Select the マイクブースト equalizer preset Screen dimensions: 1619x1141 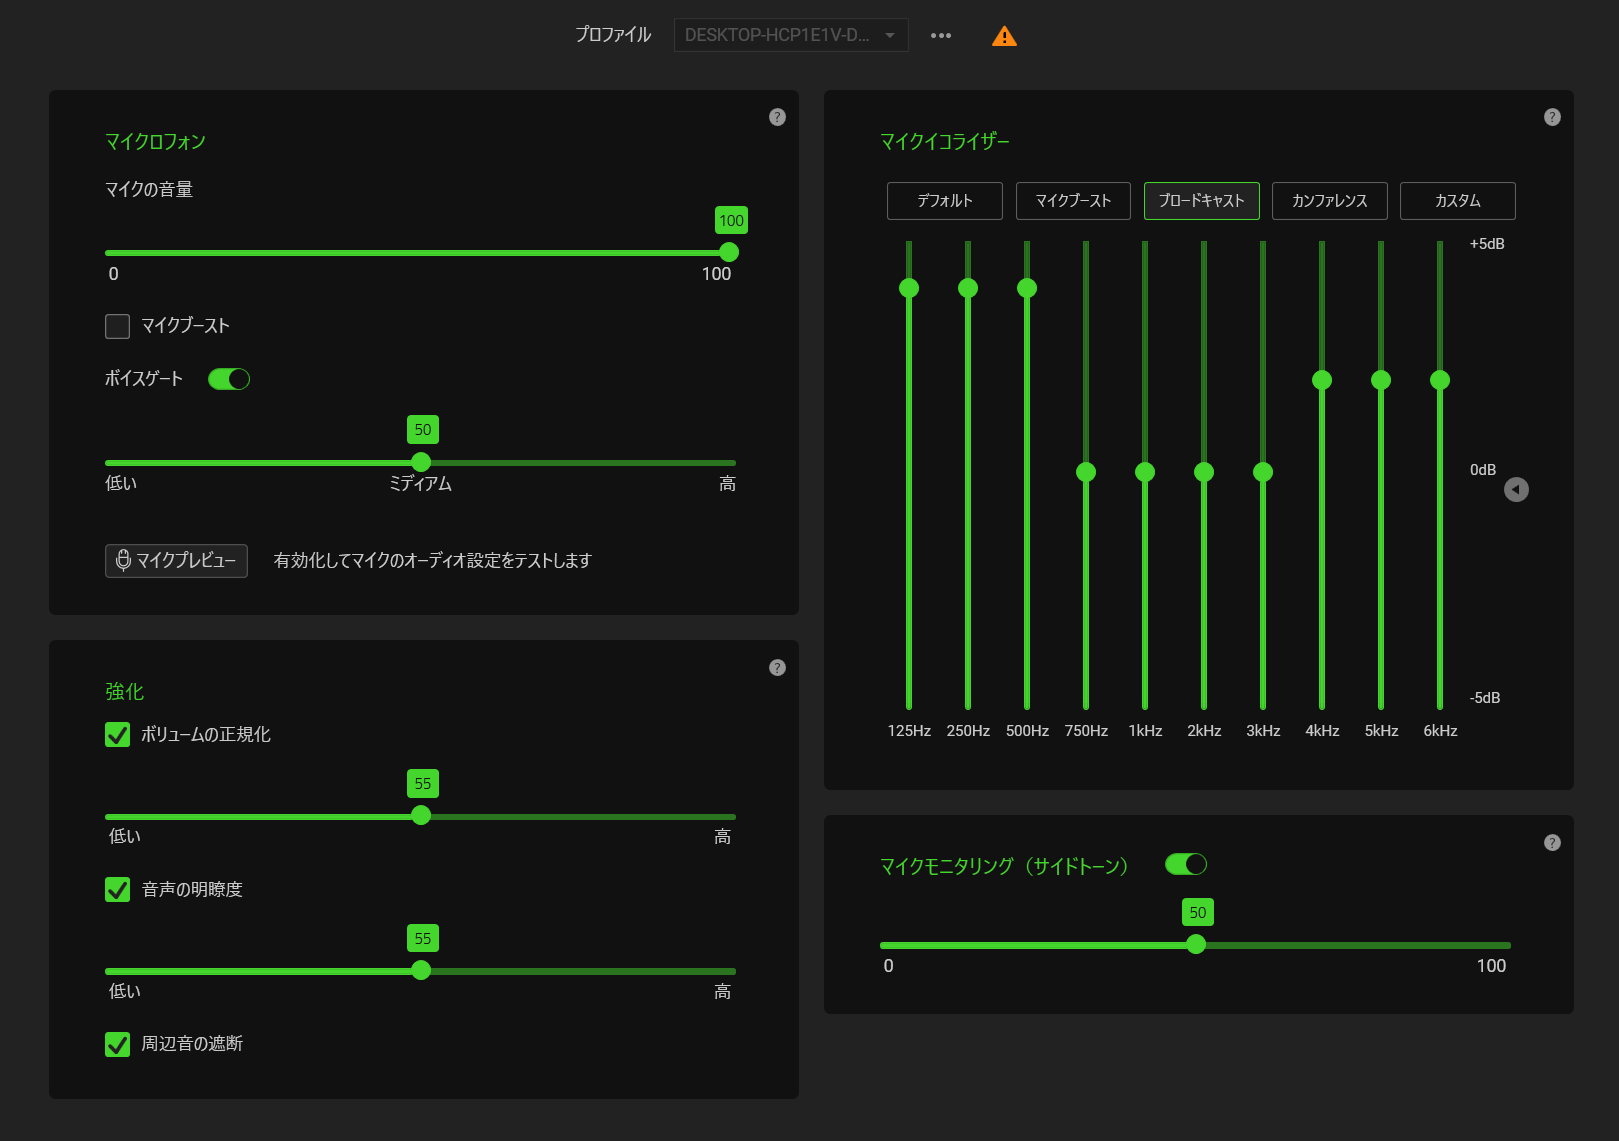click(1073, 200)
